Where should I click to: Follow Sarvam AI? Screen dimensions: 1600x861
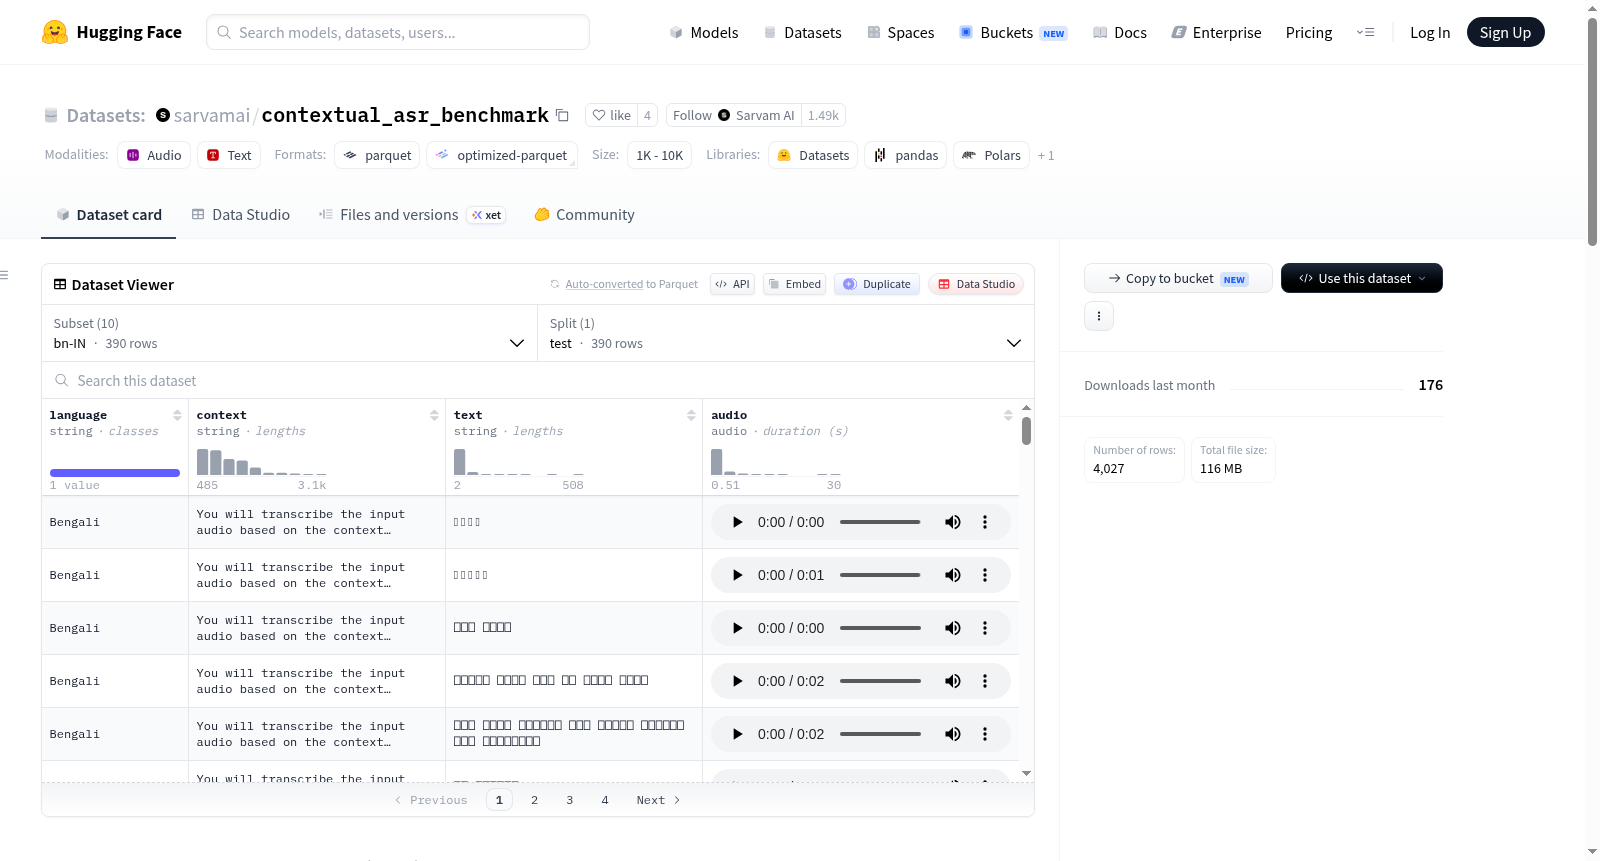[x=733, y=115]
